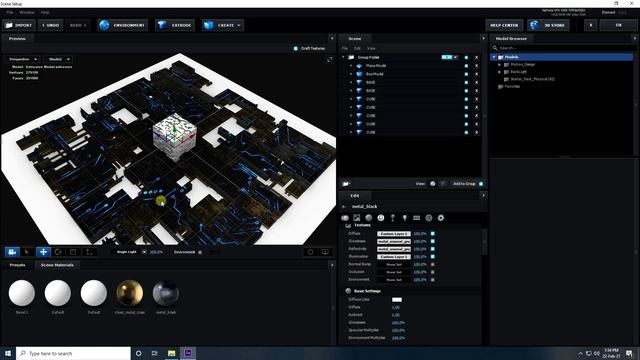Click the Diffuse Color white swatch
The image size is (640, 360).
click(397, 300)
